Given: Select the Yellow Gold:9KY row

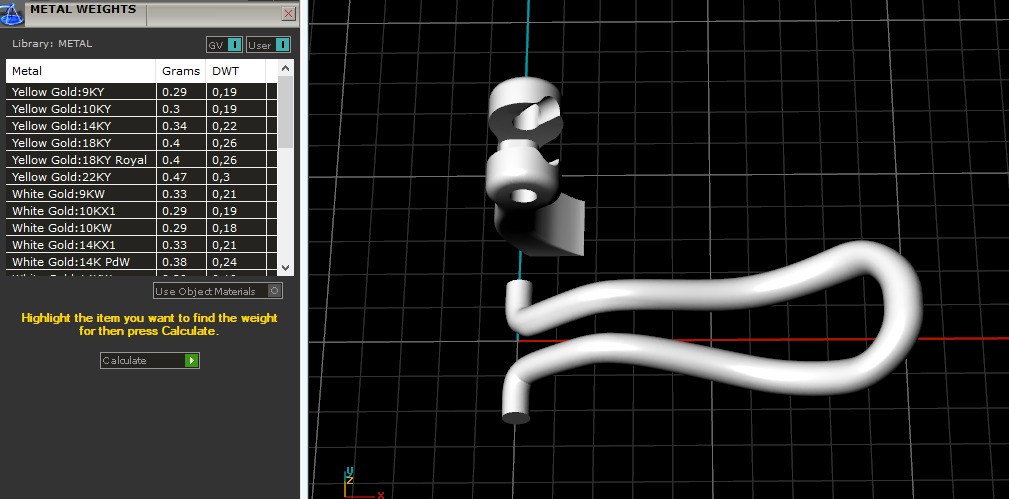Looking at the screenshot, I should [x=142, y=91].
